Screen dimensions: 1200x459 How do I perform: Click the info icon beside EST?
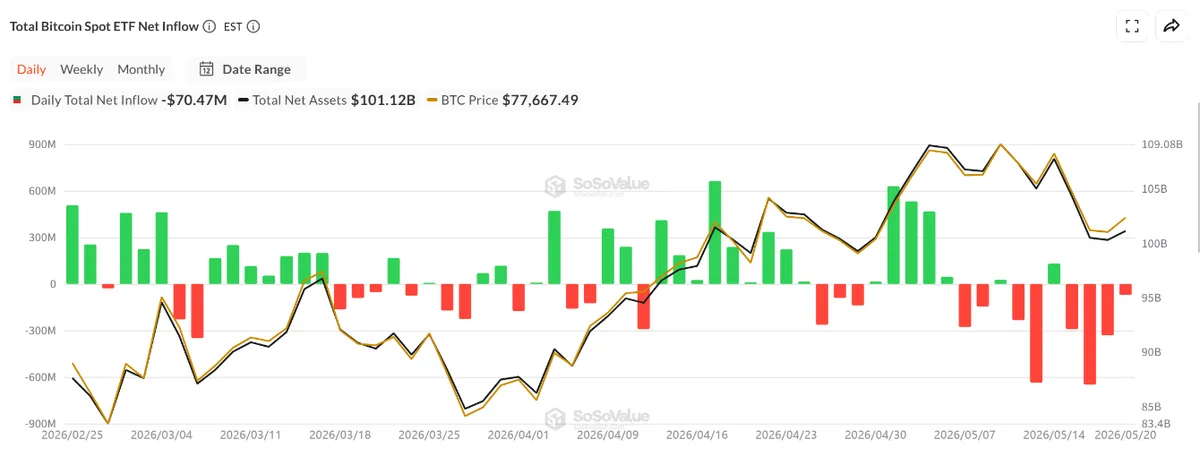[x=254, y=27]
